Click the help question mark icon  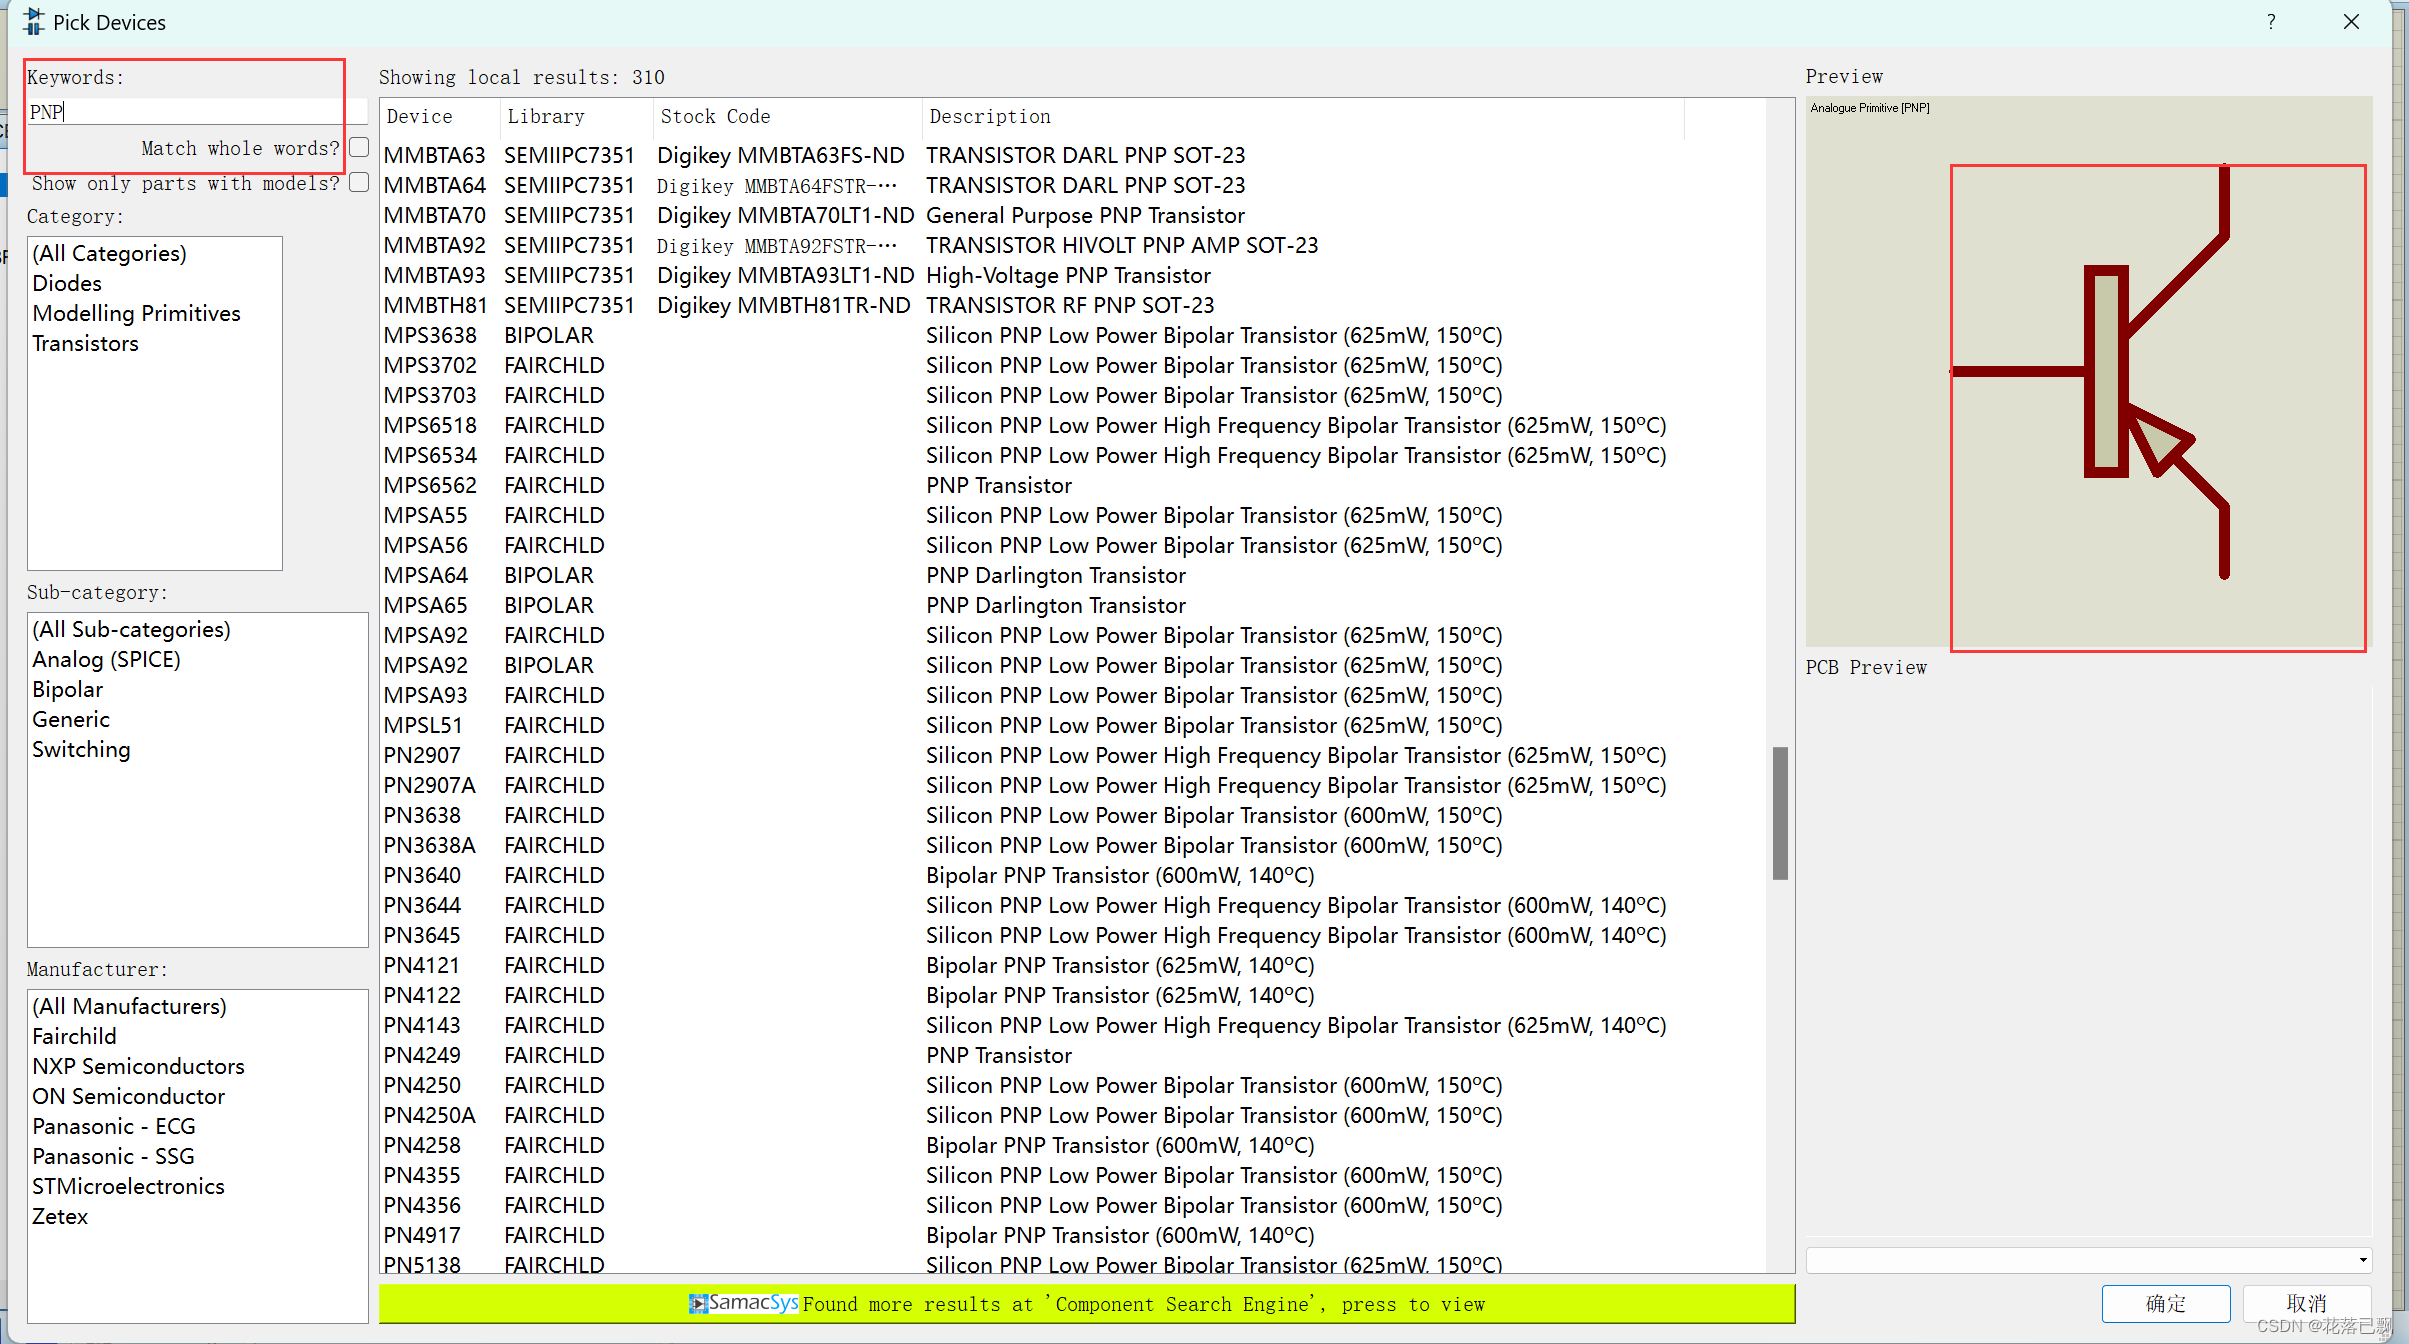2270,21
